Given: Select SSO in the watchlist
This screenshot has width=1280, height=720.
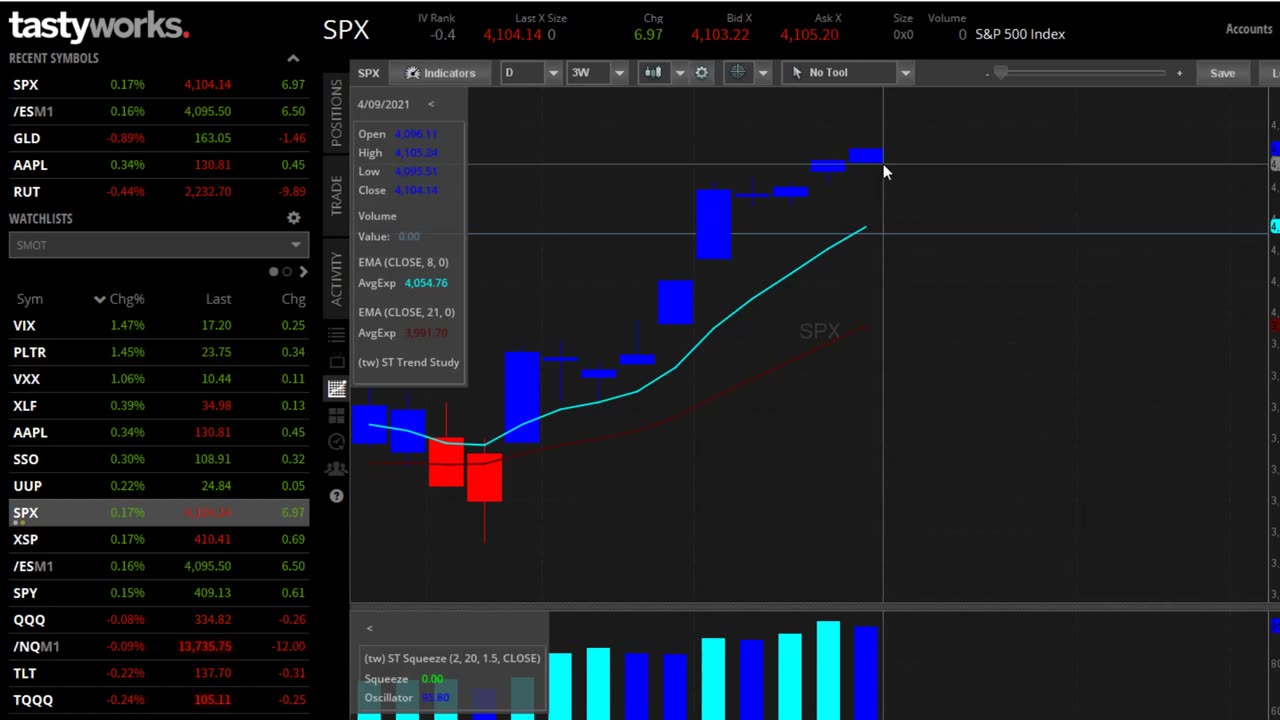Looking at the screenshot, I should tap(159, 459).
